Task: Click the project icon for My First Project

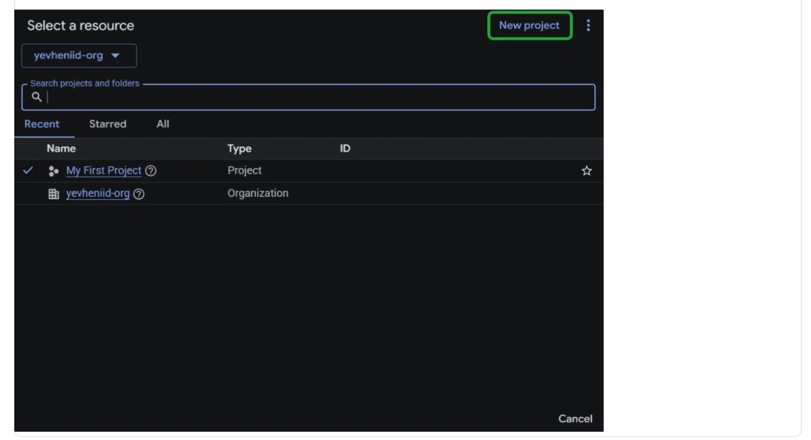Action: (53, 171)
